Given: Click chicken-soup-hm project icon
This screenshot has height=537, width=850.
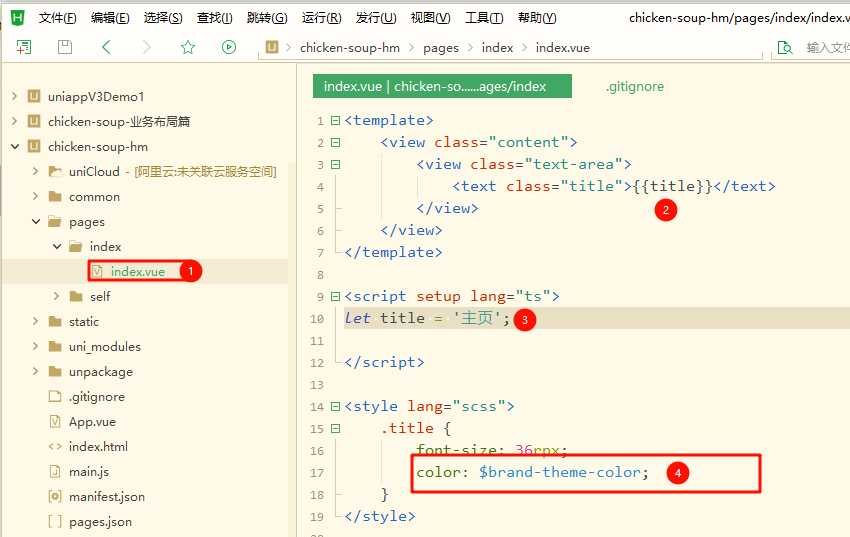Looking at the screenshot, I should 34,146.
